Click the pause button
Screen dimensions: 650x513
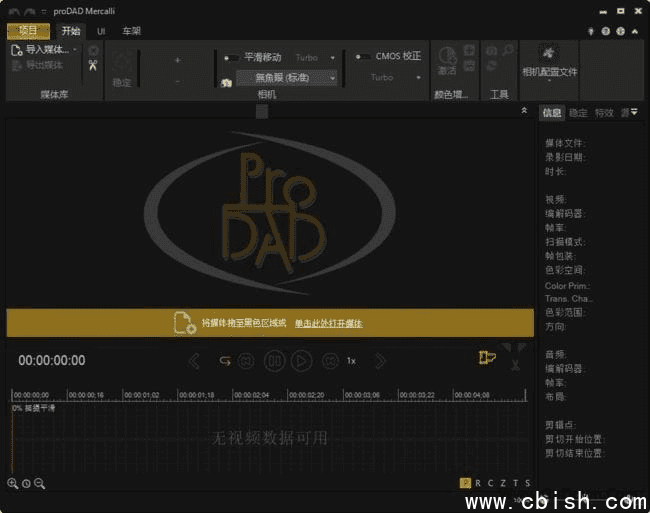[274, 361]
